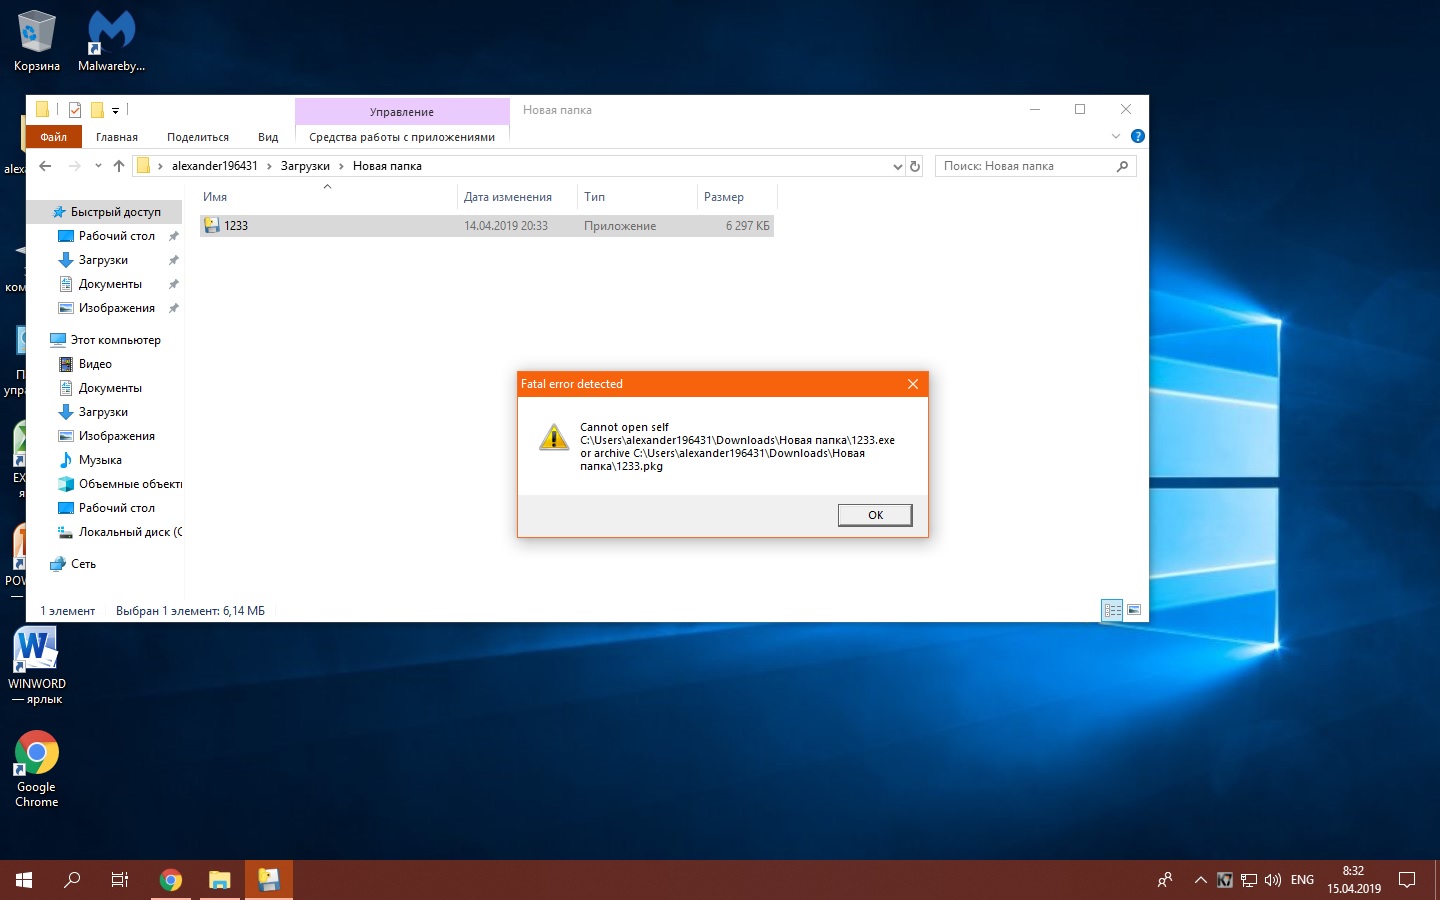Refresh the folder with the refresh icon
The image size is (1440, 900).
(915, 167)
